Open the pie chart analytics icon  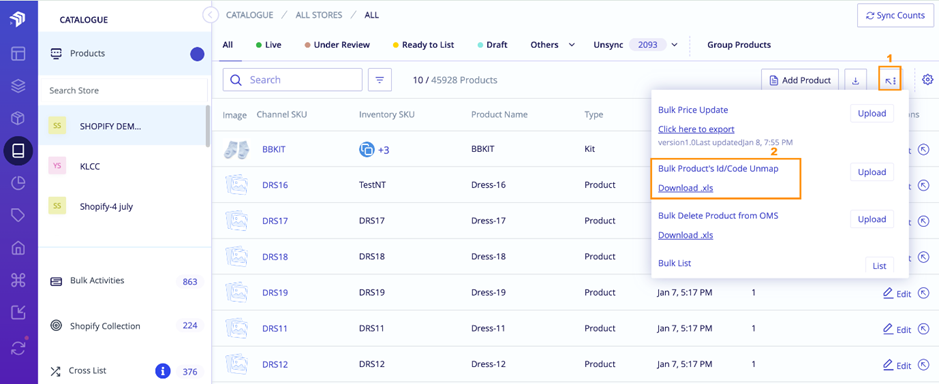point(18,183)
